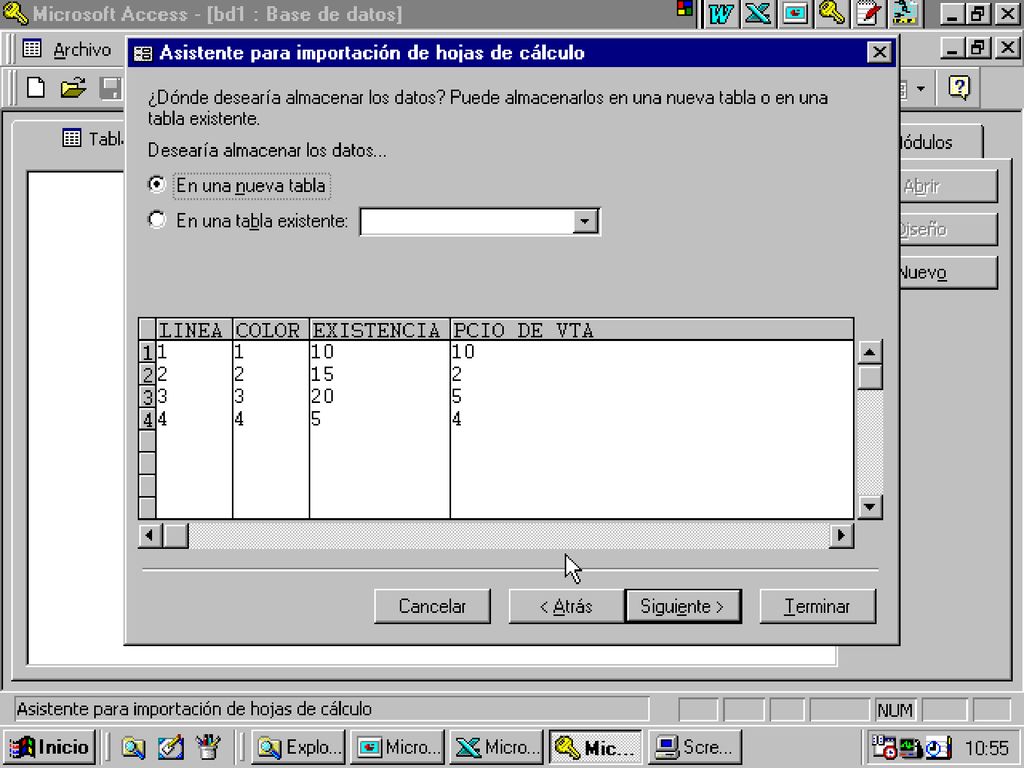The width and height of the screenshot is (1024, 768).
Task: Click the scheduler tray icon with red clock
Action: [x=884, y=747]
